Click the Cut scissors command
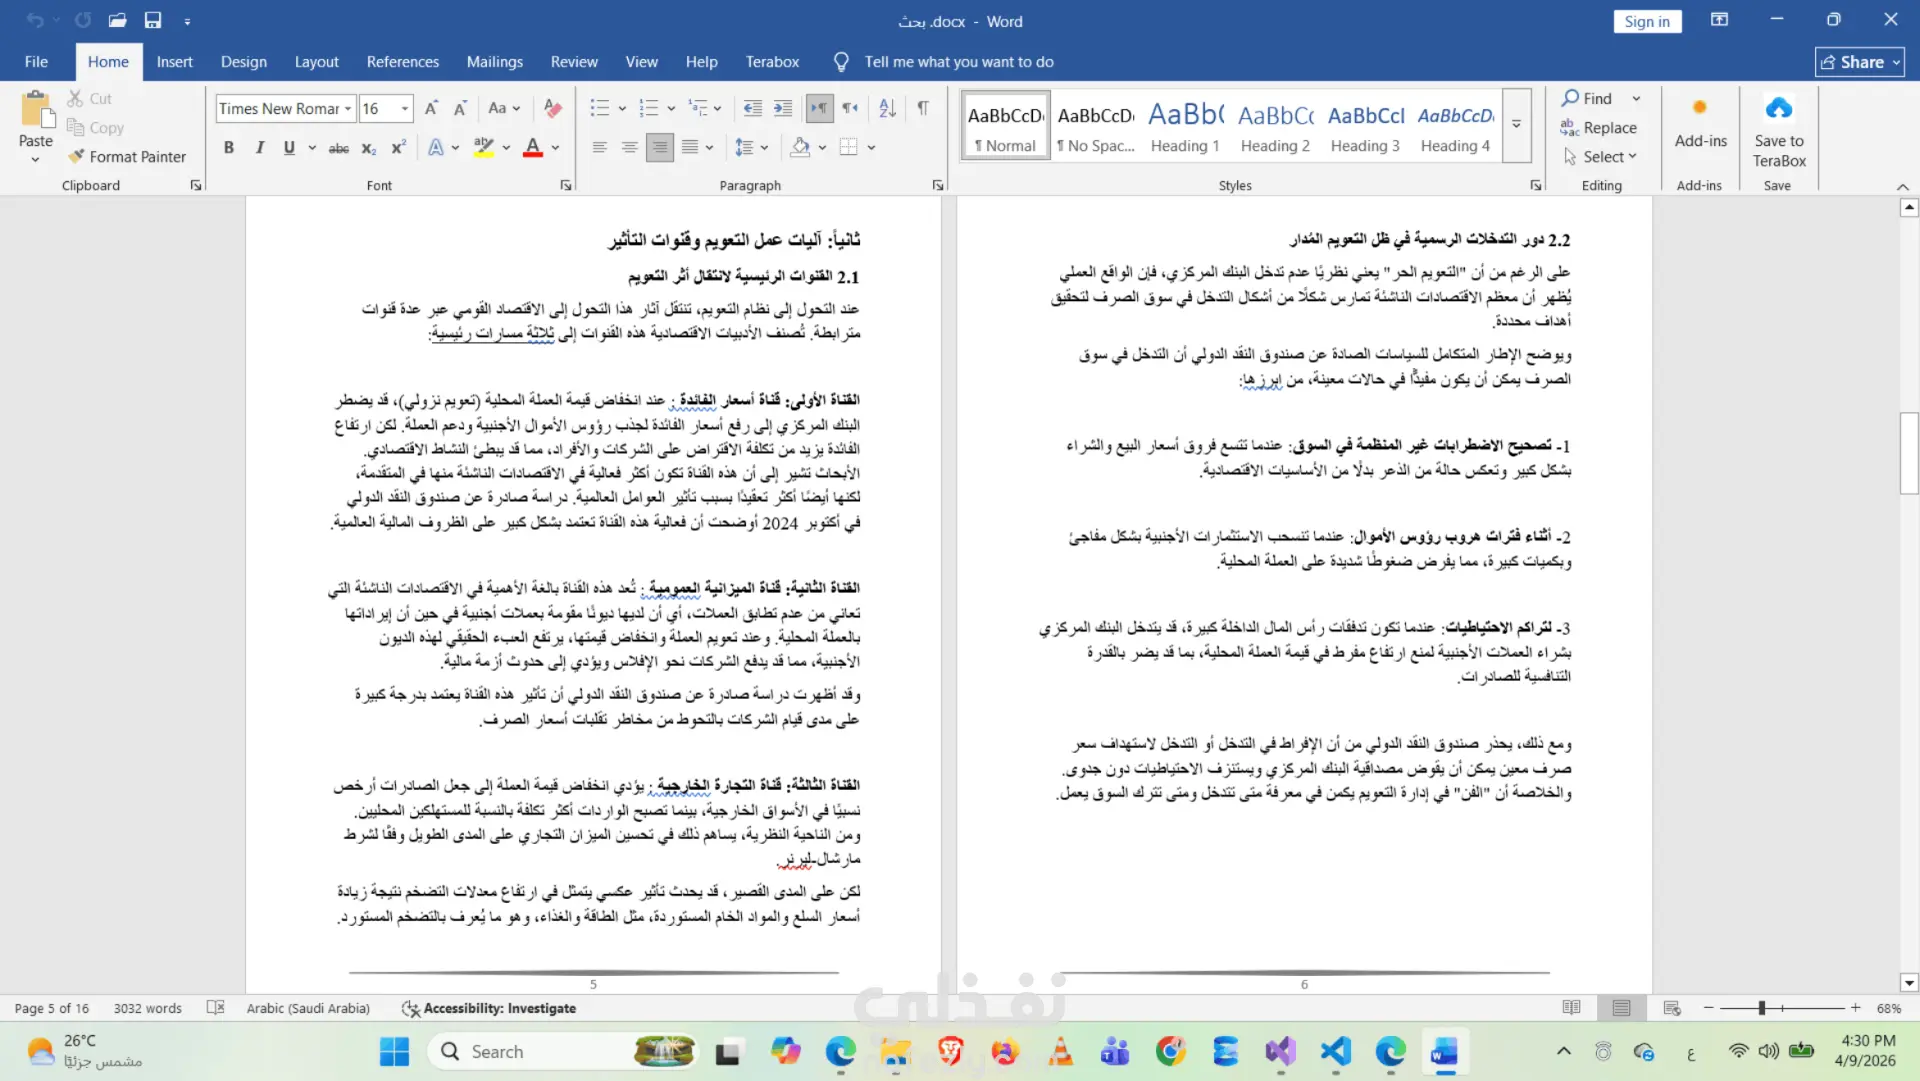1920x1081 pixels. [89, 98]
